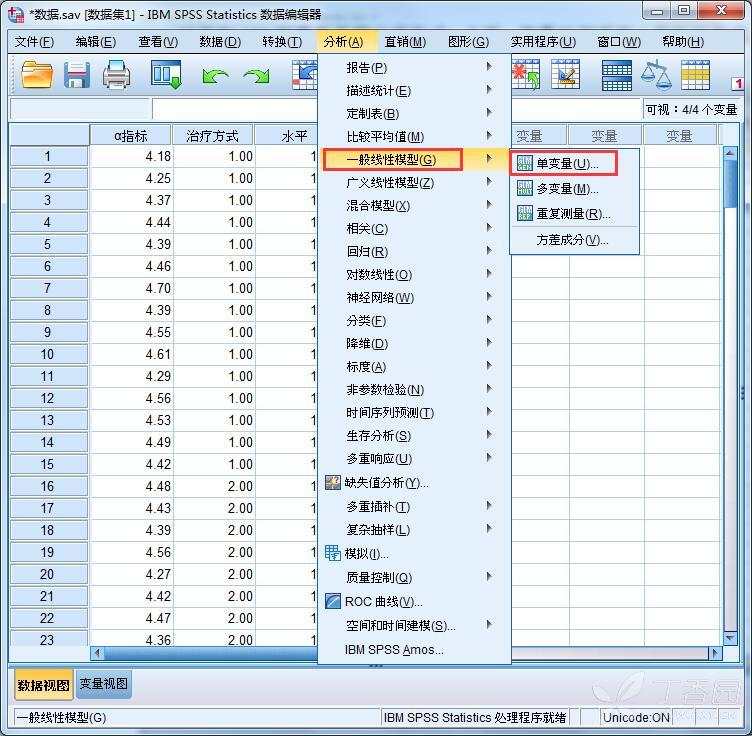Click the Go to case toolbar icon

click(x=305, y=75)
